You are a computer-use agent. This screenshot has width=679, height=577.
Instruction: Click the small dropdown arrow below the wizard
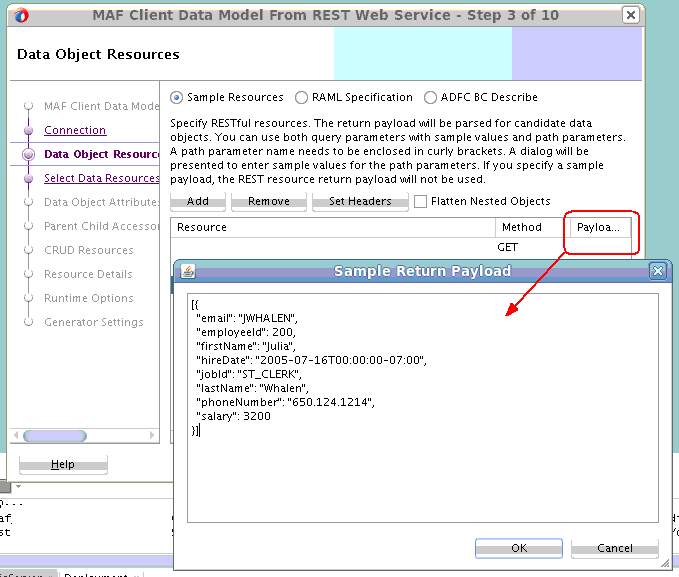click(x=19, y=486)
